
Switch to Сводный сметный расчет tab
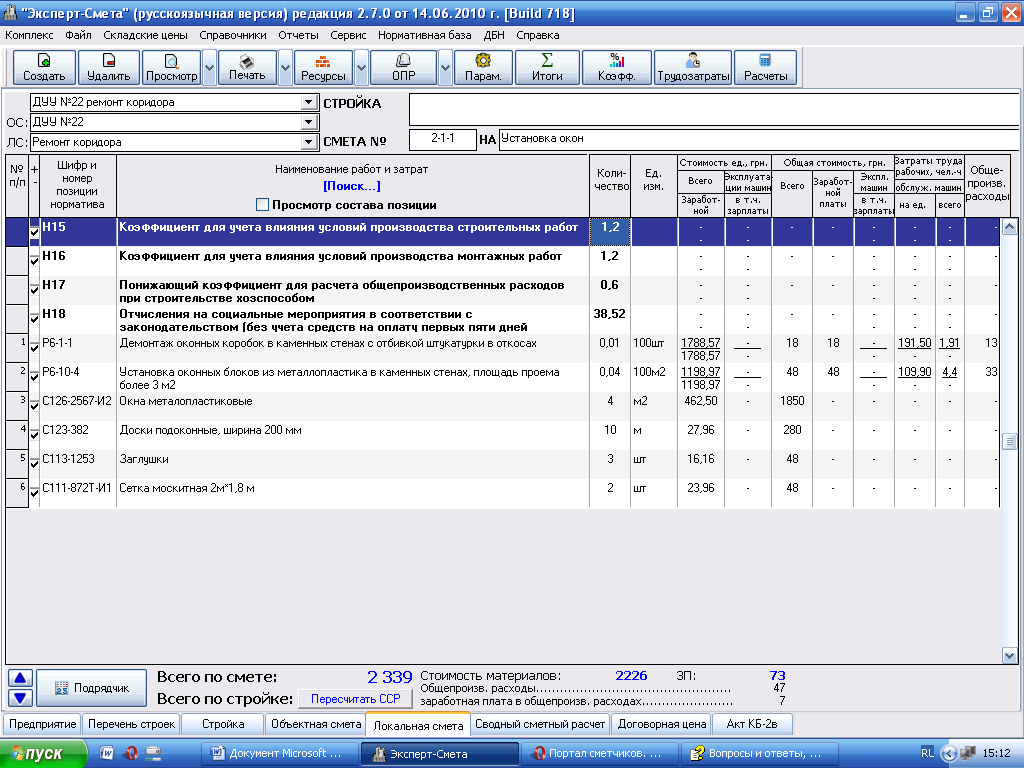tap(540, 724)
